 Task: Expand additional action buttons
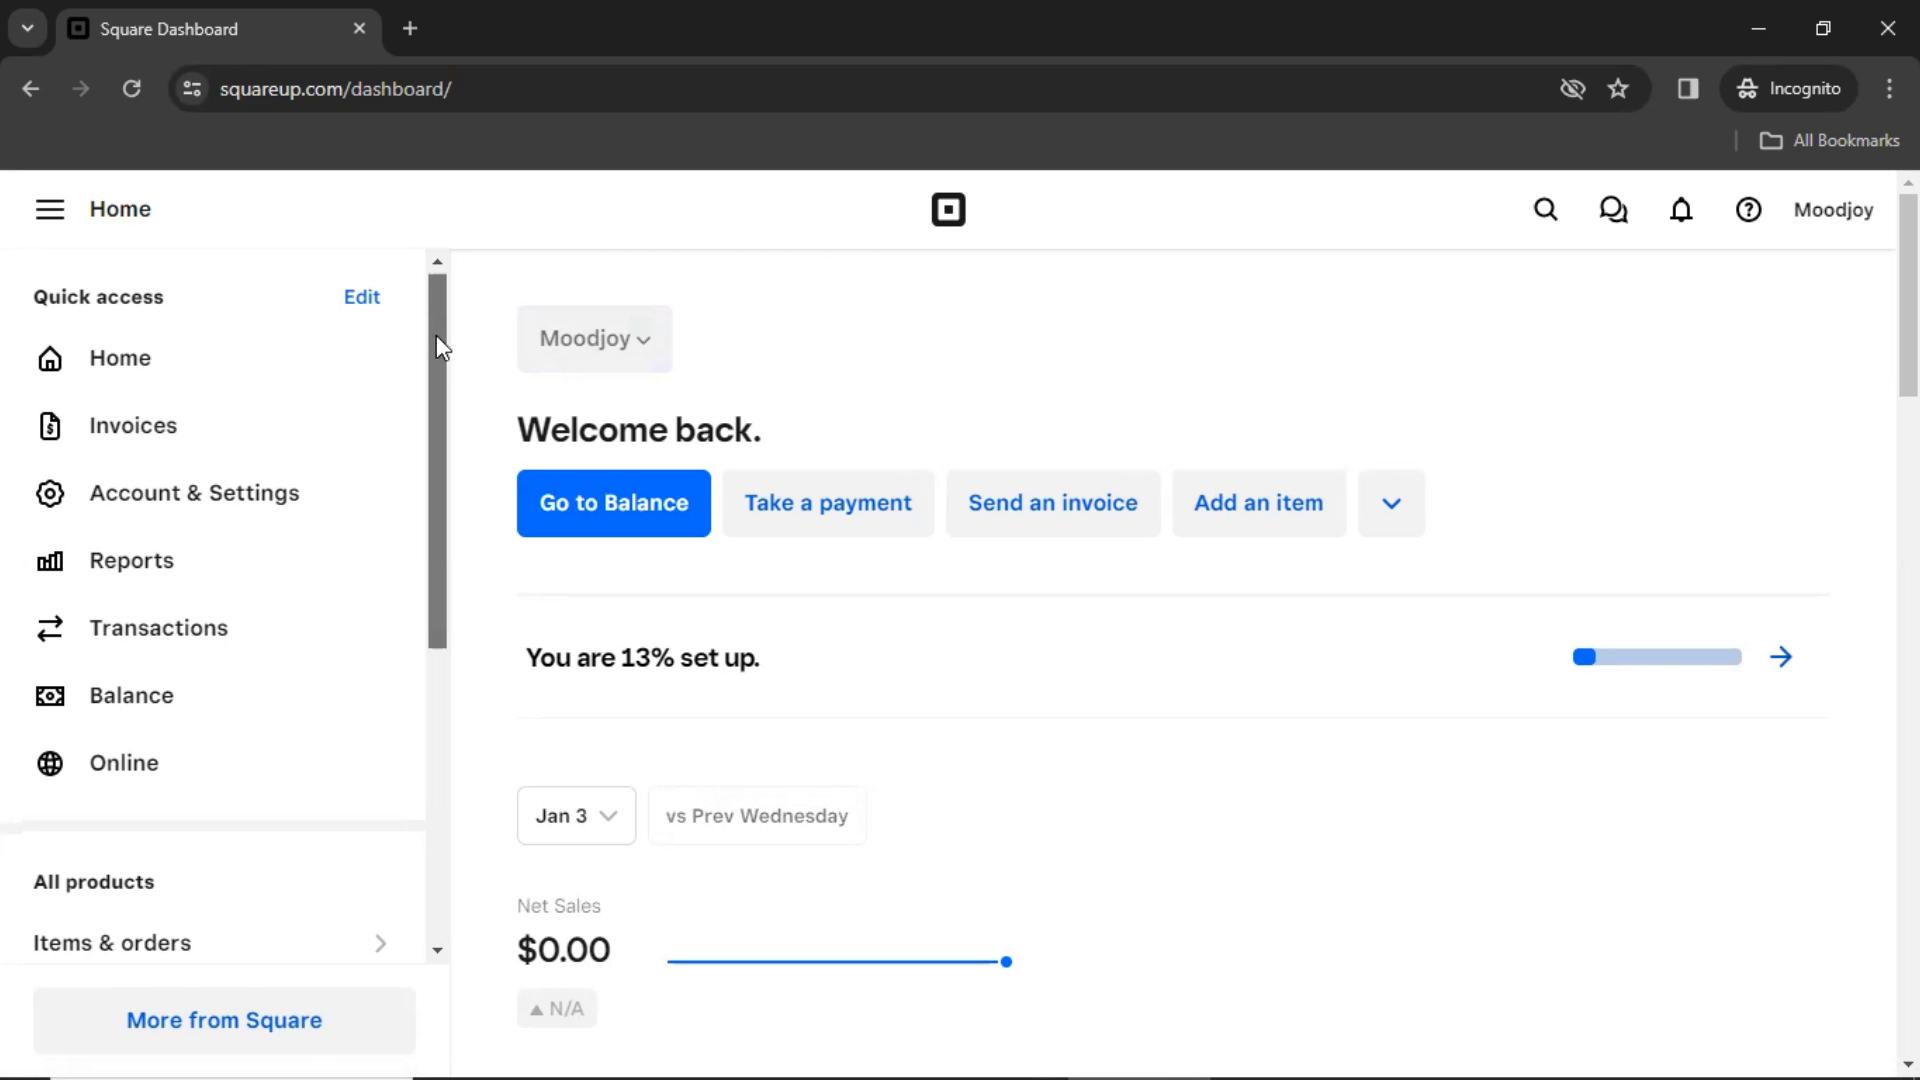point(1391,502)
